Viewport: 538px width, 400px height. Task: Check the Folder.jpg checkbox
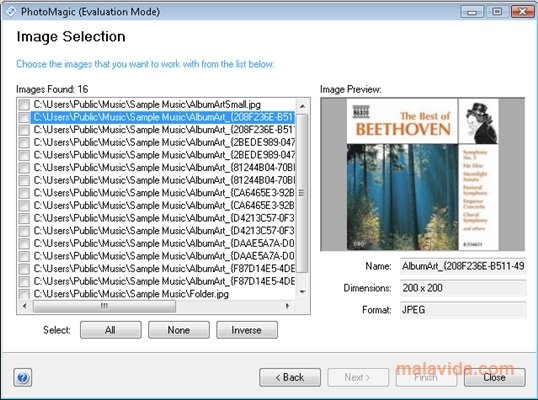pyautogui.click(x=24, y=294)
